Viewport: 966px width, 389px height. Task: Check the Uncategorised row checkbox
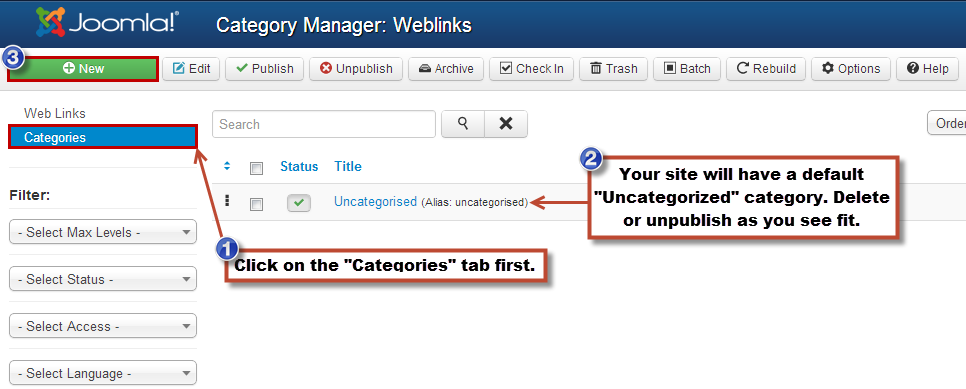256,204
